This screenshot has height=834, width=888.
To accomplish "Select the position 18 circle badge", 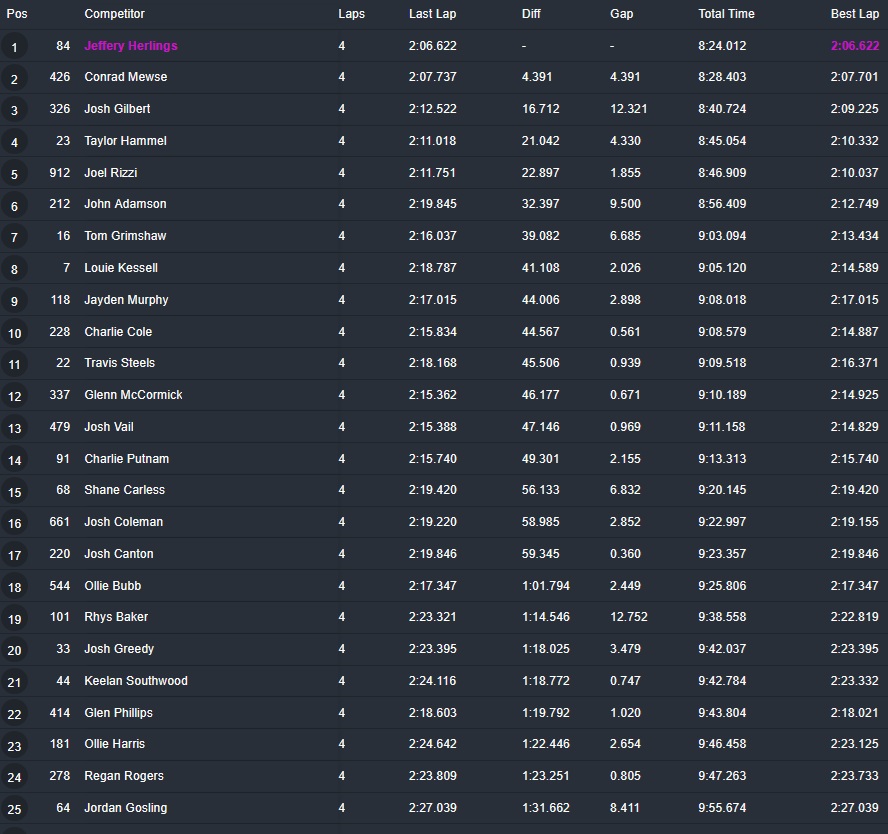I will [x=14, y=587].
